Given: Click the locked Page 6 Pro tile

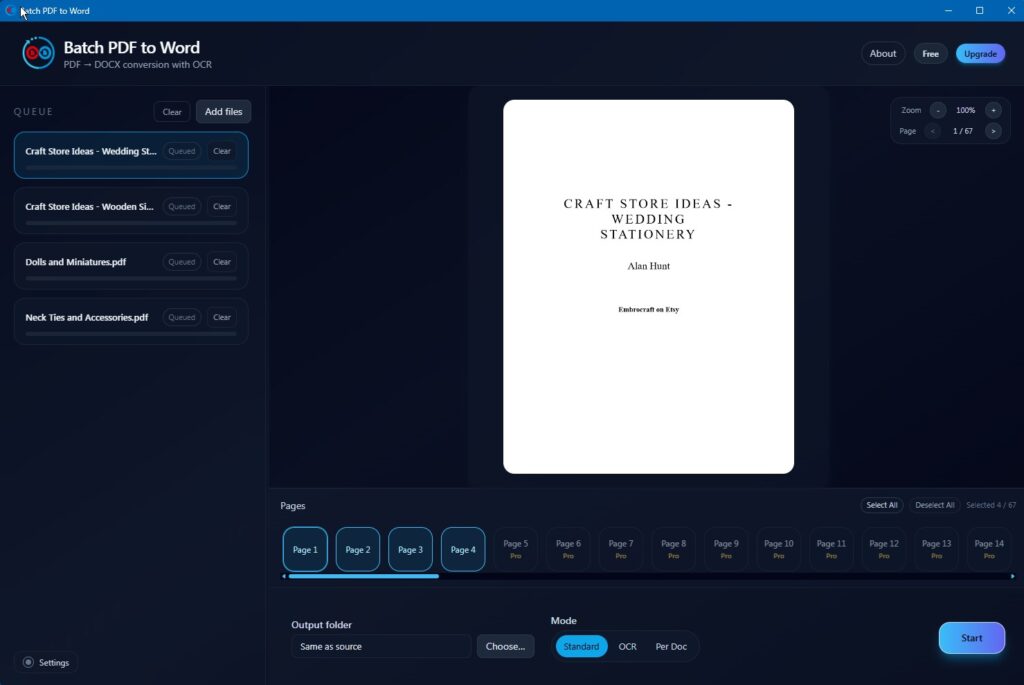Looking at the screenshot, I should click(568, 549).
